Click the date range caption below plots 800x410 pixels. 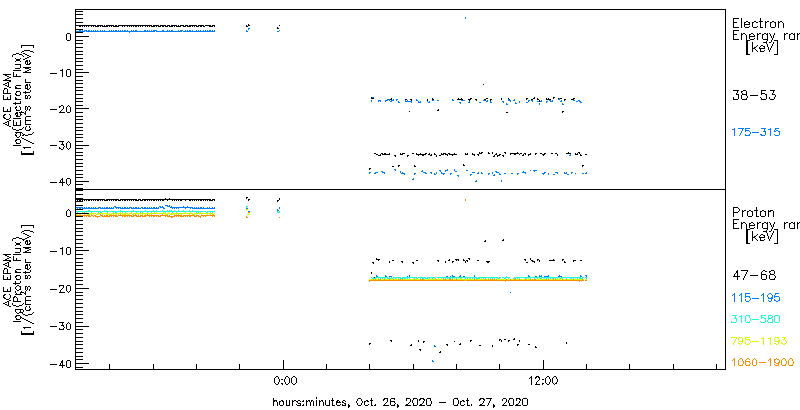tap(400, 401)
